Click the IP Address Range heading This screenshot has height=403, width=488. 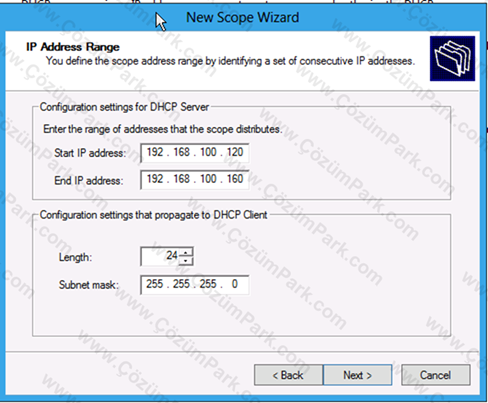click(x=73, y=47)
